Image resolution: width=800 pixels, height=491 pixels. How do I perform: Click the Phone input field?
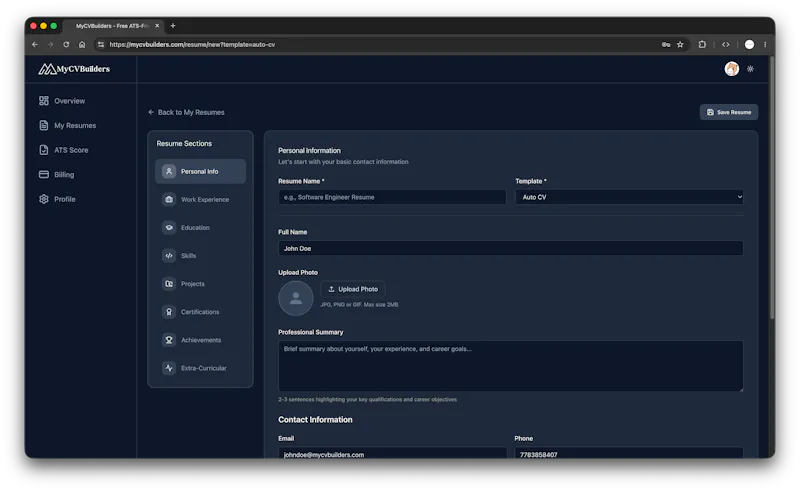tap(629, 453)
